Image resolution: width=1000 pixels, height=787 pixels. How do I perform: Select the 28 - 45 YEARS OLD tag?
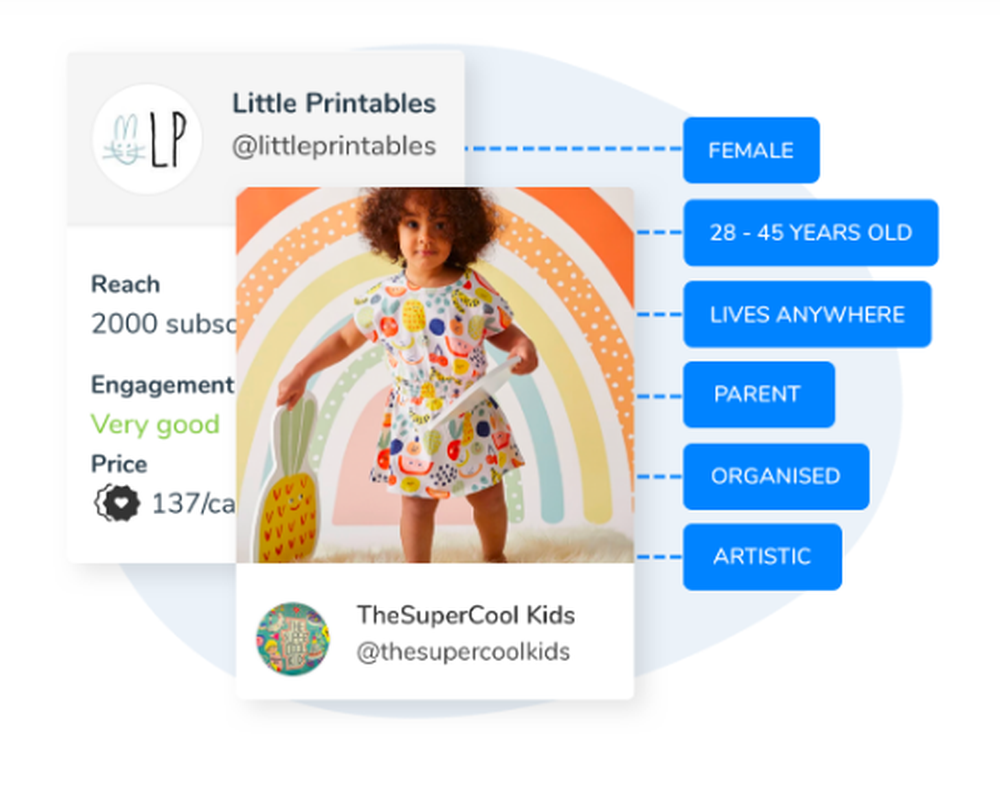point(811,232)
